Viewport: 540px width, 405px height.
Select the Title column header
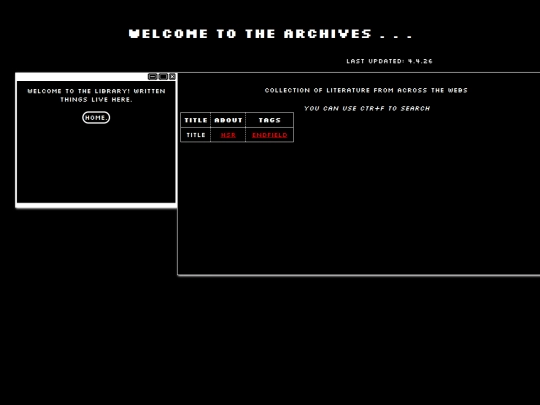click(x=196, y=120)
